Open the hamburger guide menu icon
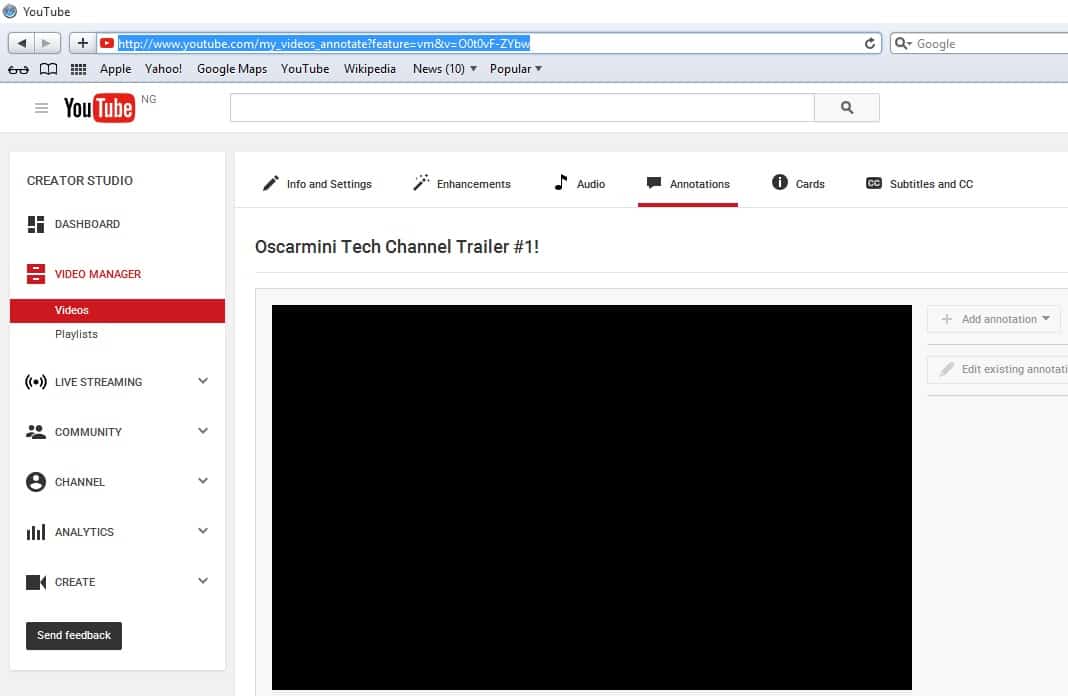This screenshot has height=696, width=1068. (x=41, y=108)
